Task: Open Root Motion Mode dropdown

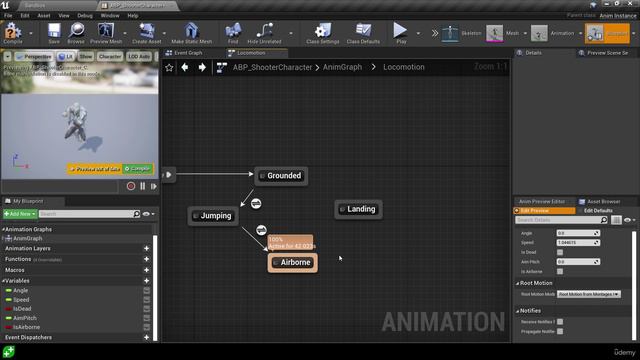Action: pos(589,294)
